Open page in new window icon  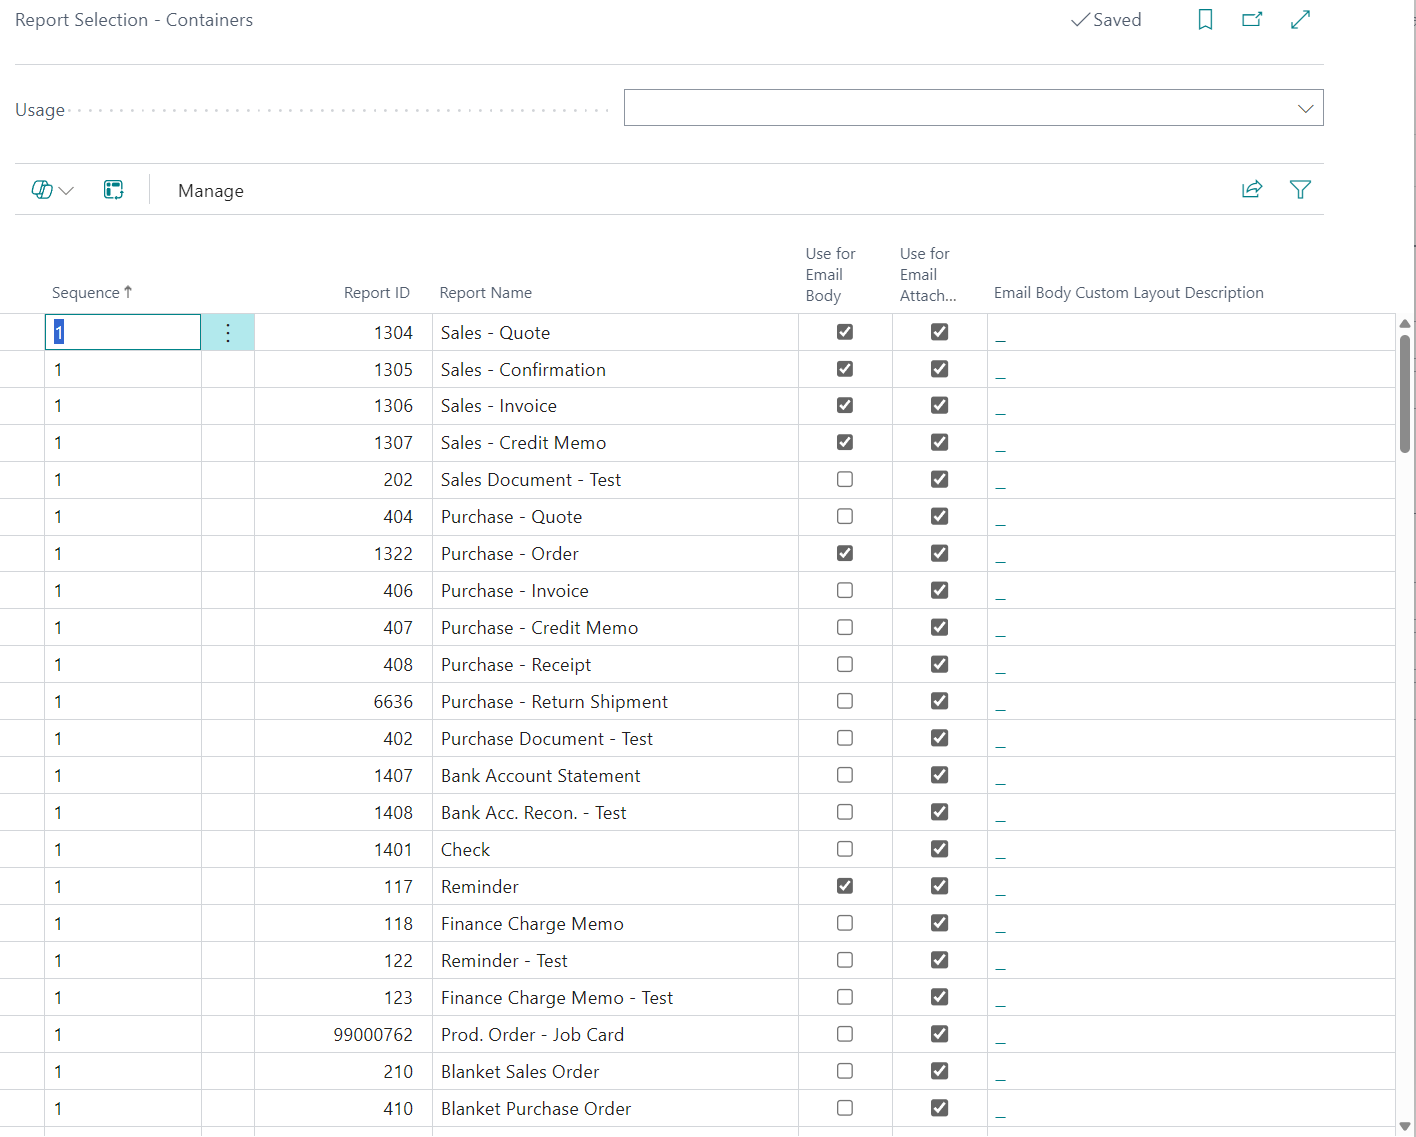1252,20
